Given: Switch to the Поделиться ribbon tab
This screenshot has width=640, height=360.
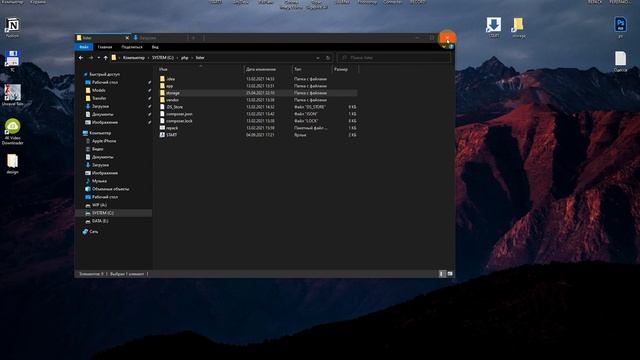Looking at the screenshot, I should 132,47.
